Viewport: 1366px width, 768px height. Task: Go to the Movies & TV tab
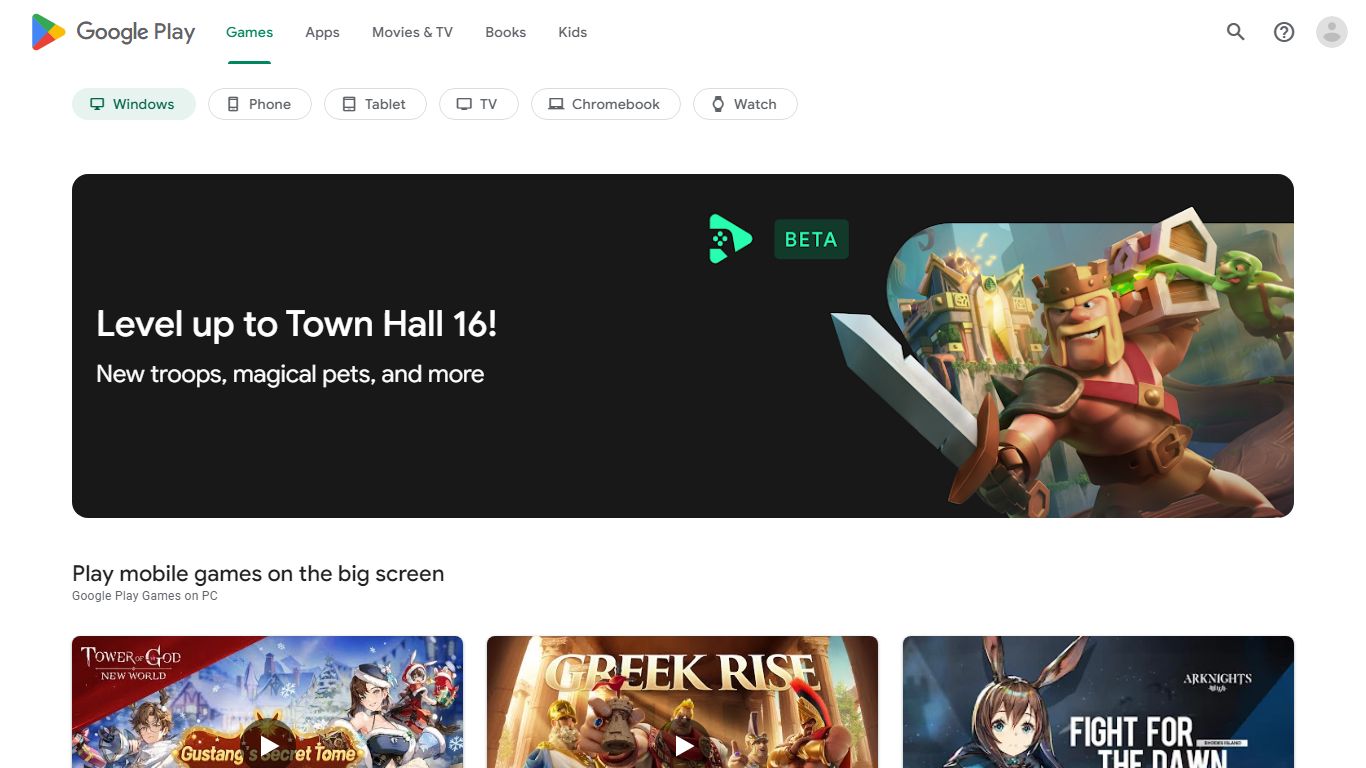(x=412, y=32)
